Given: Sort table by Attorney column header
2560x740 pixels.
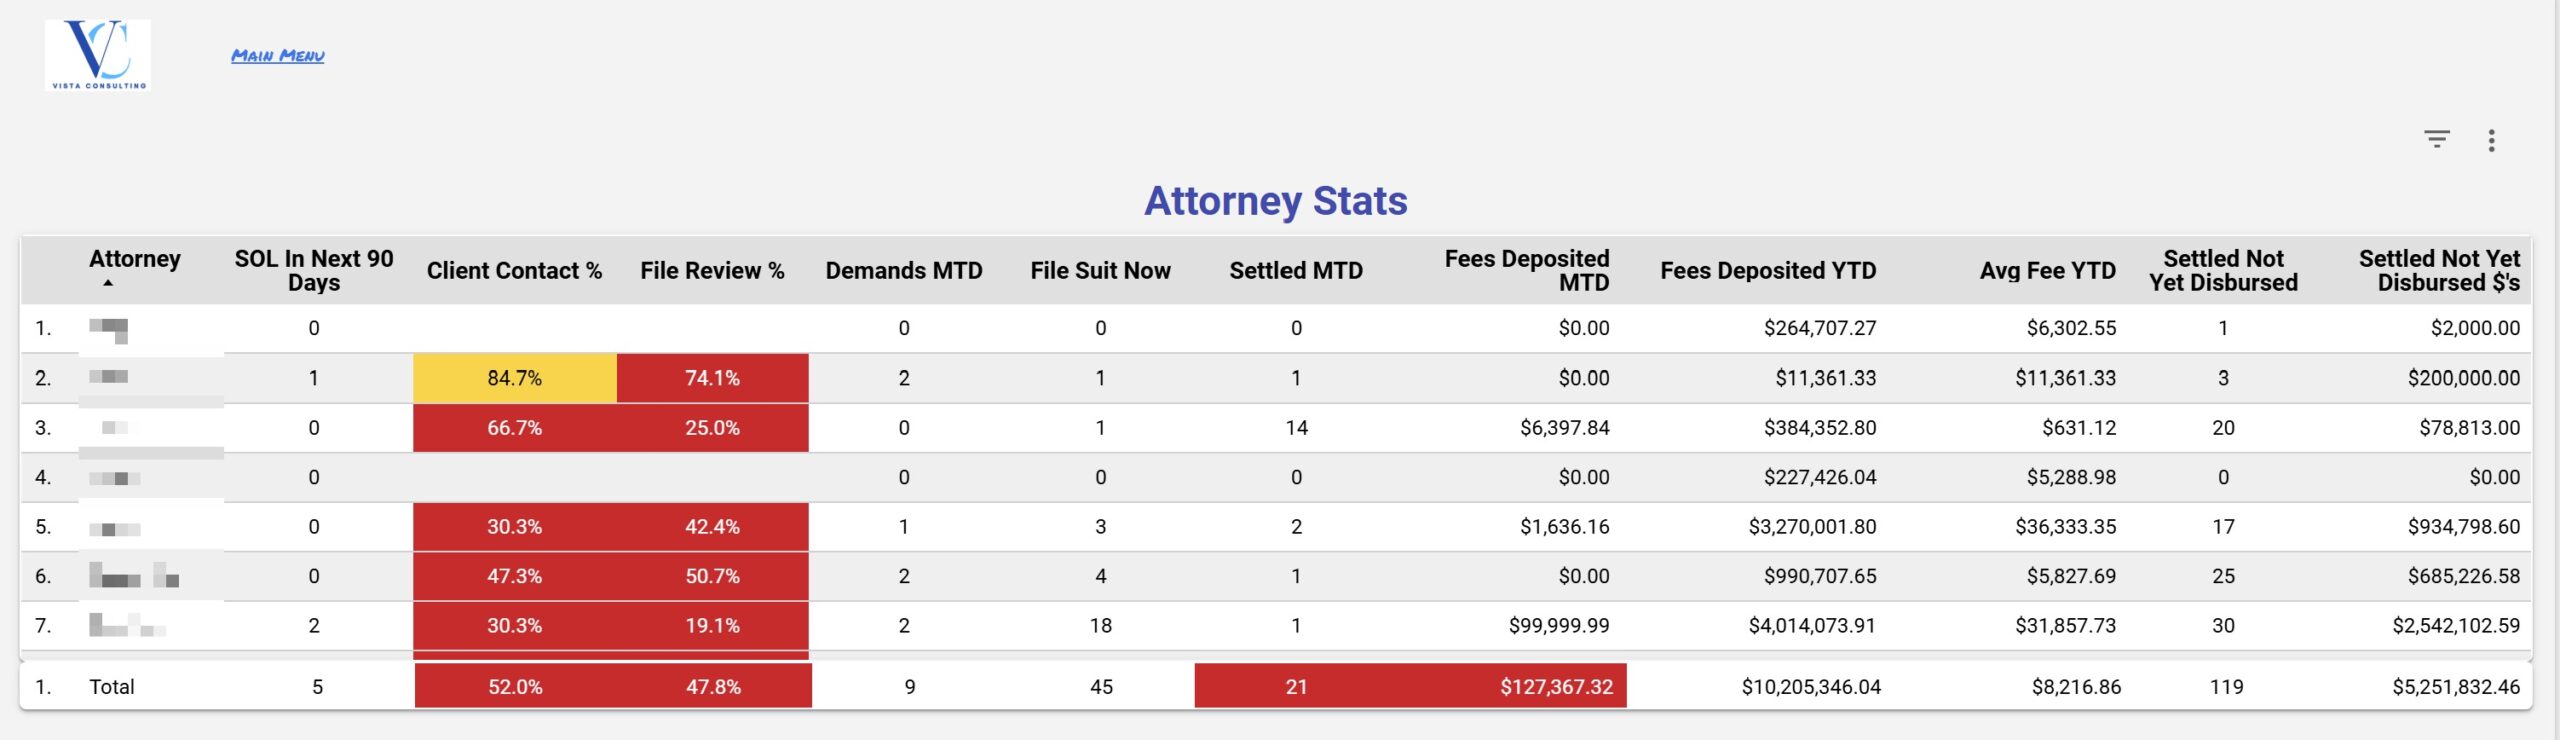Looking at the screenshot, I should coord(135,259).
